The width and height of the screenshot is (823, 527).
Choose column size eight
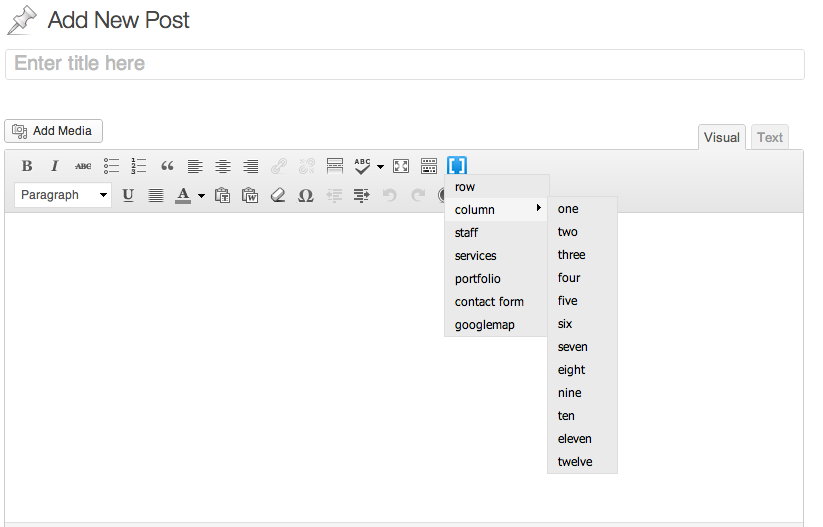[x=582, y=370]
